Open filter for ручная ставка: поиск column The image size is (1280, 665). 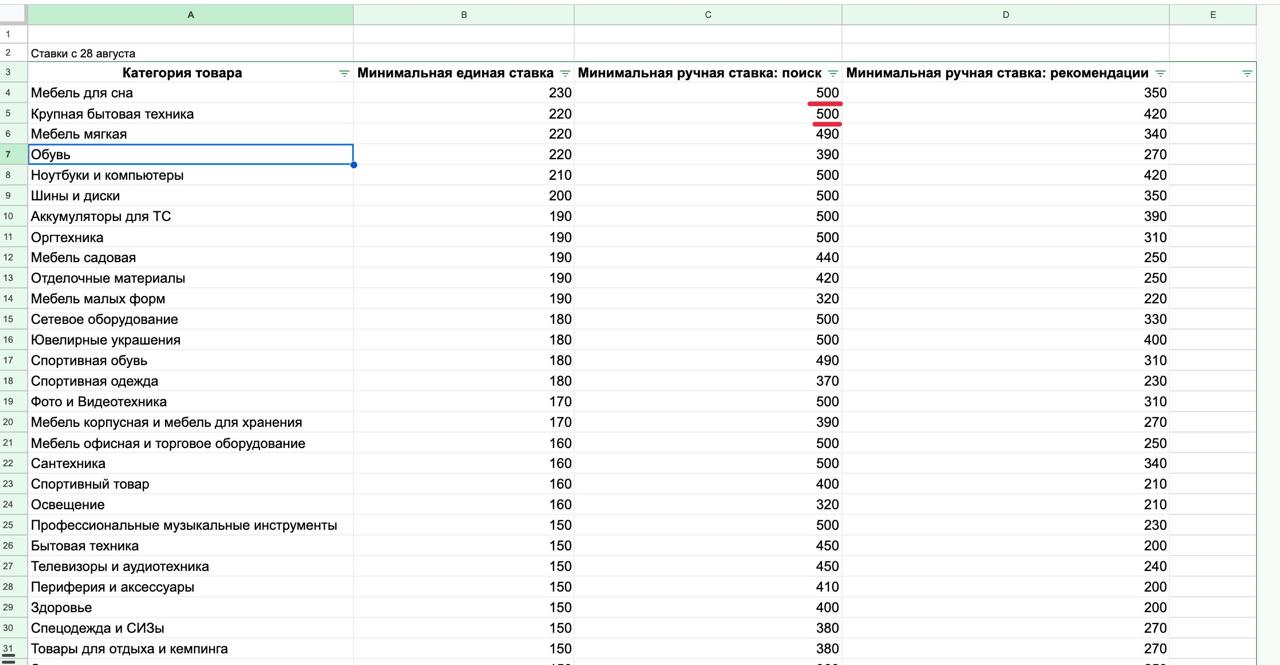tap(833, 73)
